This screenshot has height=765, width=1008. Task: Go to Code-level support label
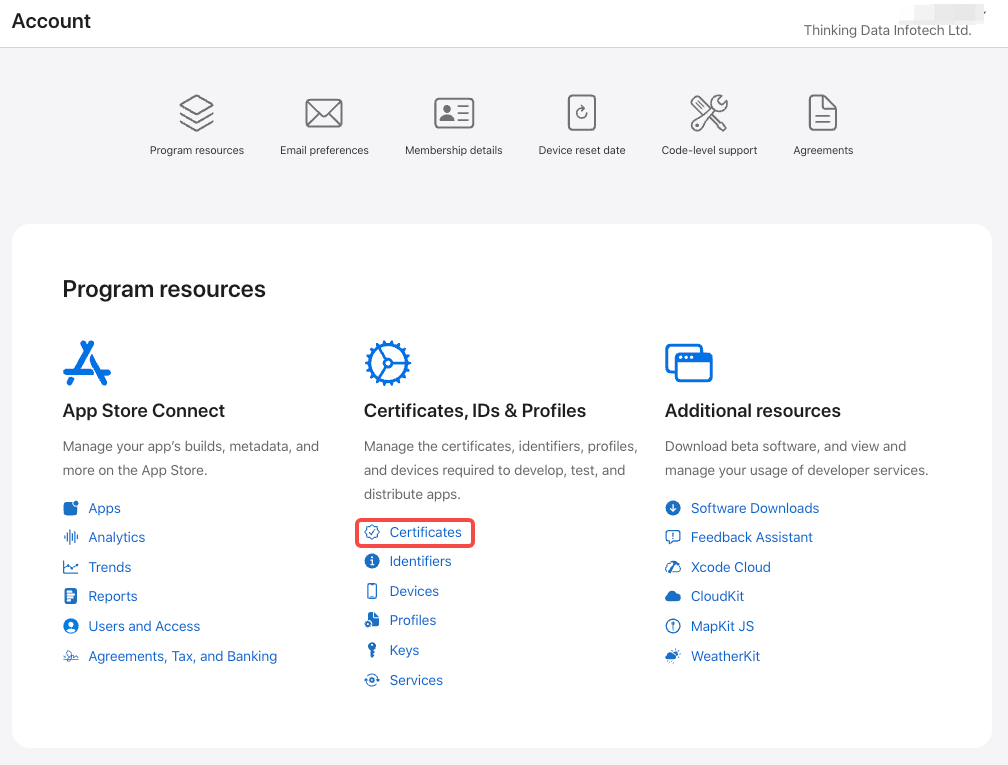click(709, 150)
